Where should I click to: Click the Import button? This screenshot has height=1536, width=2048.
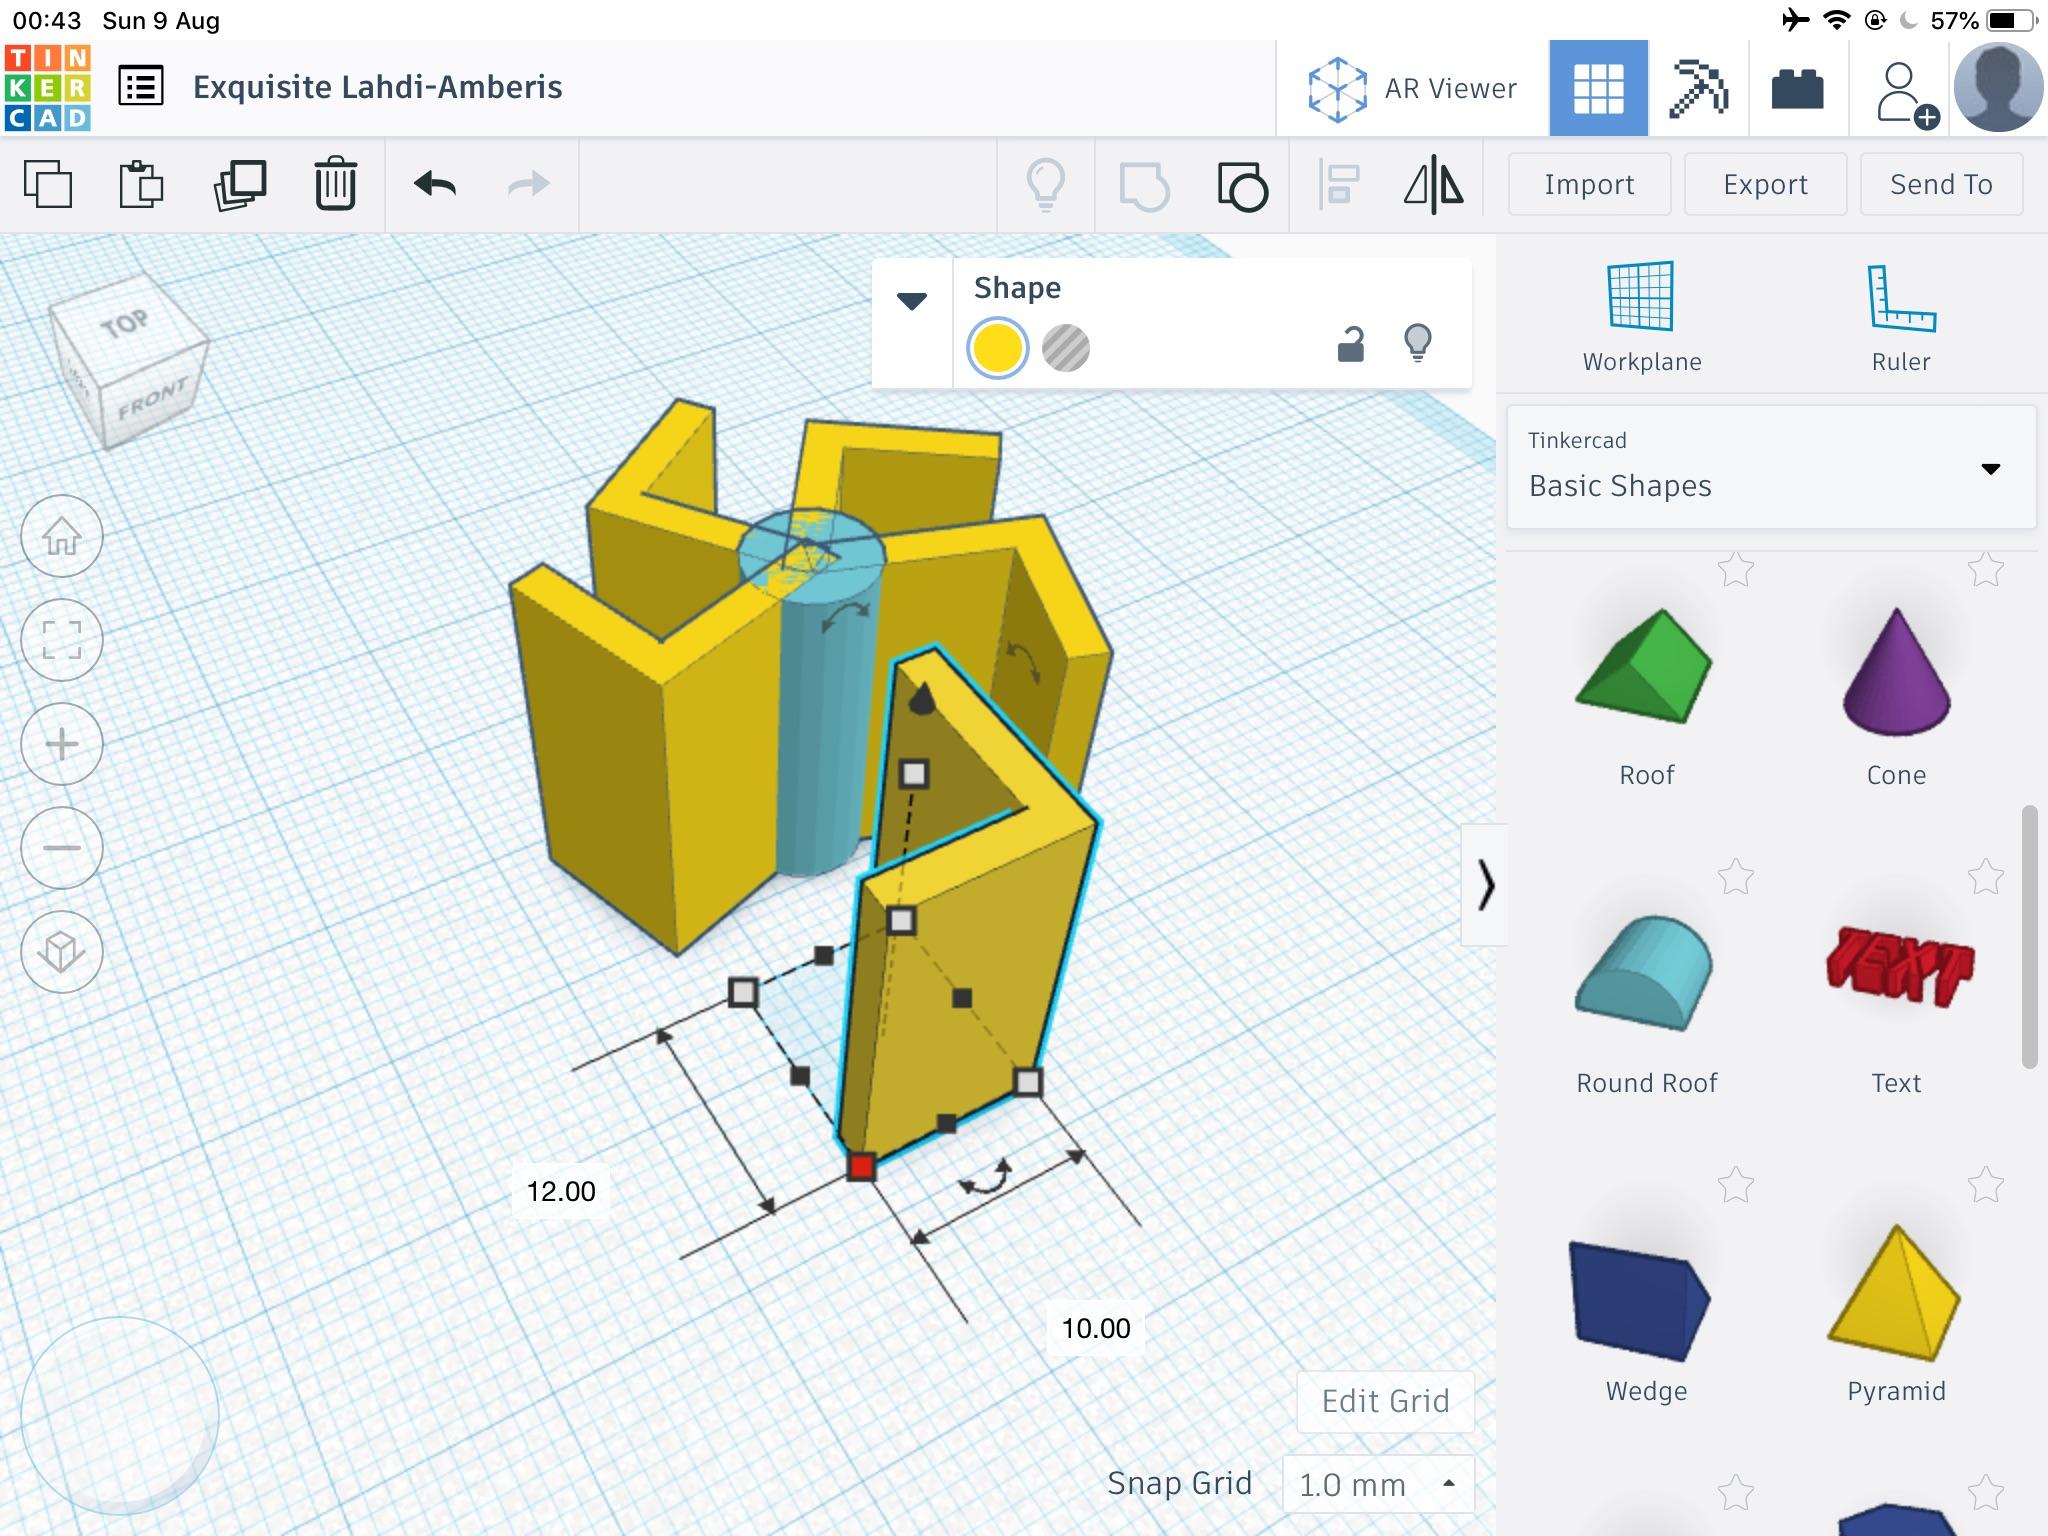1589,184
